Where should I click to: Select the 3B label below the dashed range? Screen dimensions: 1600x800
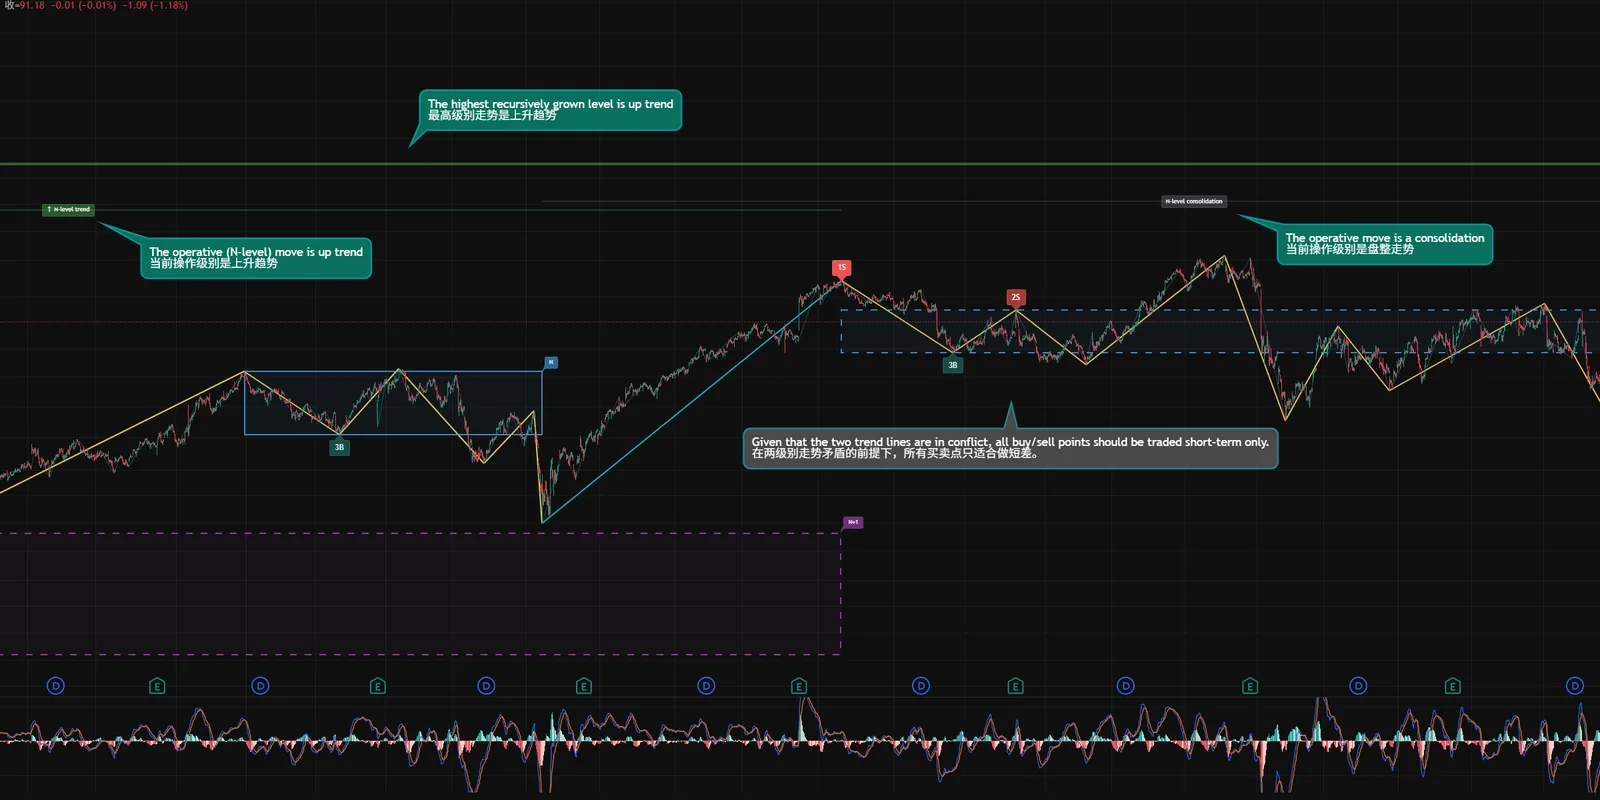[952, 365]
